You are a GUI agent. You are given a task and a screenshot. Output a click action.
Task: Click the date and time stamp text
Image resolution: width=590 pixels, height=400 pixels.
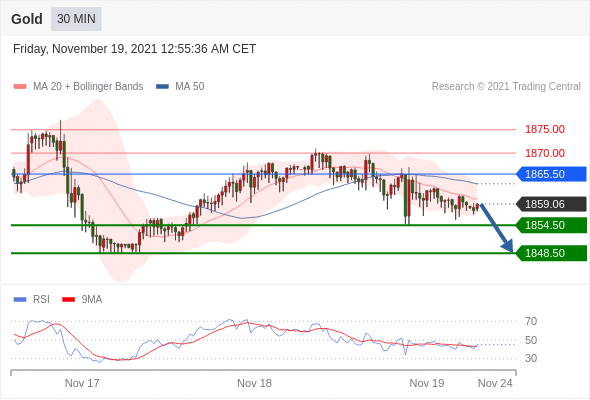(134, 49)
